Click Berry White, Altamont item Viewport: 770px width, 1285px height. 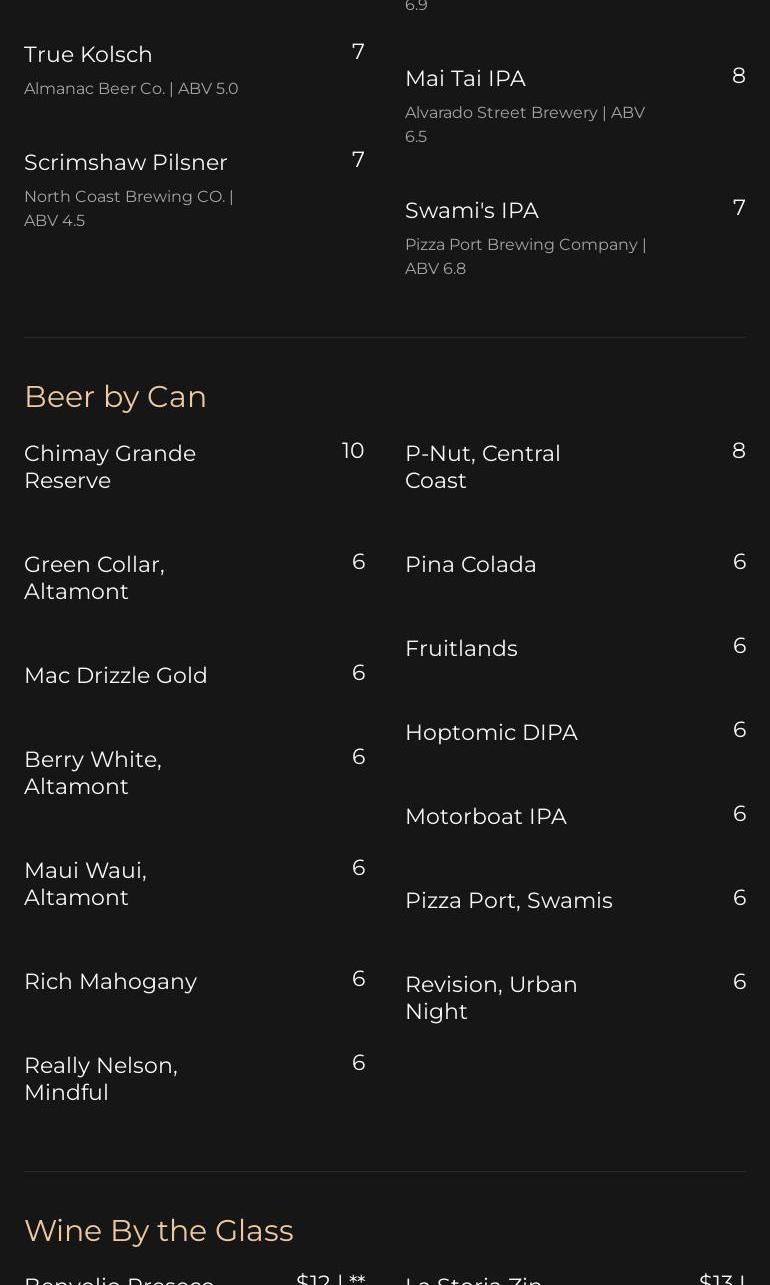[93, 773]
